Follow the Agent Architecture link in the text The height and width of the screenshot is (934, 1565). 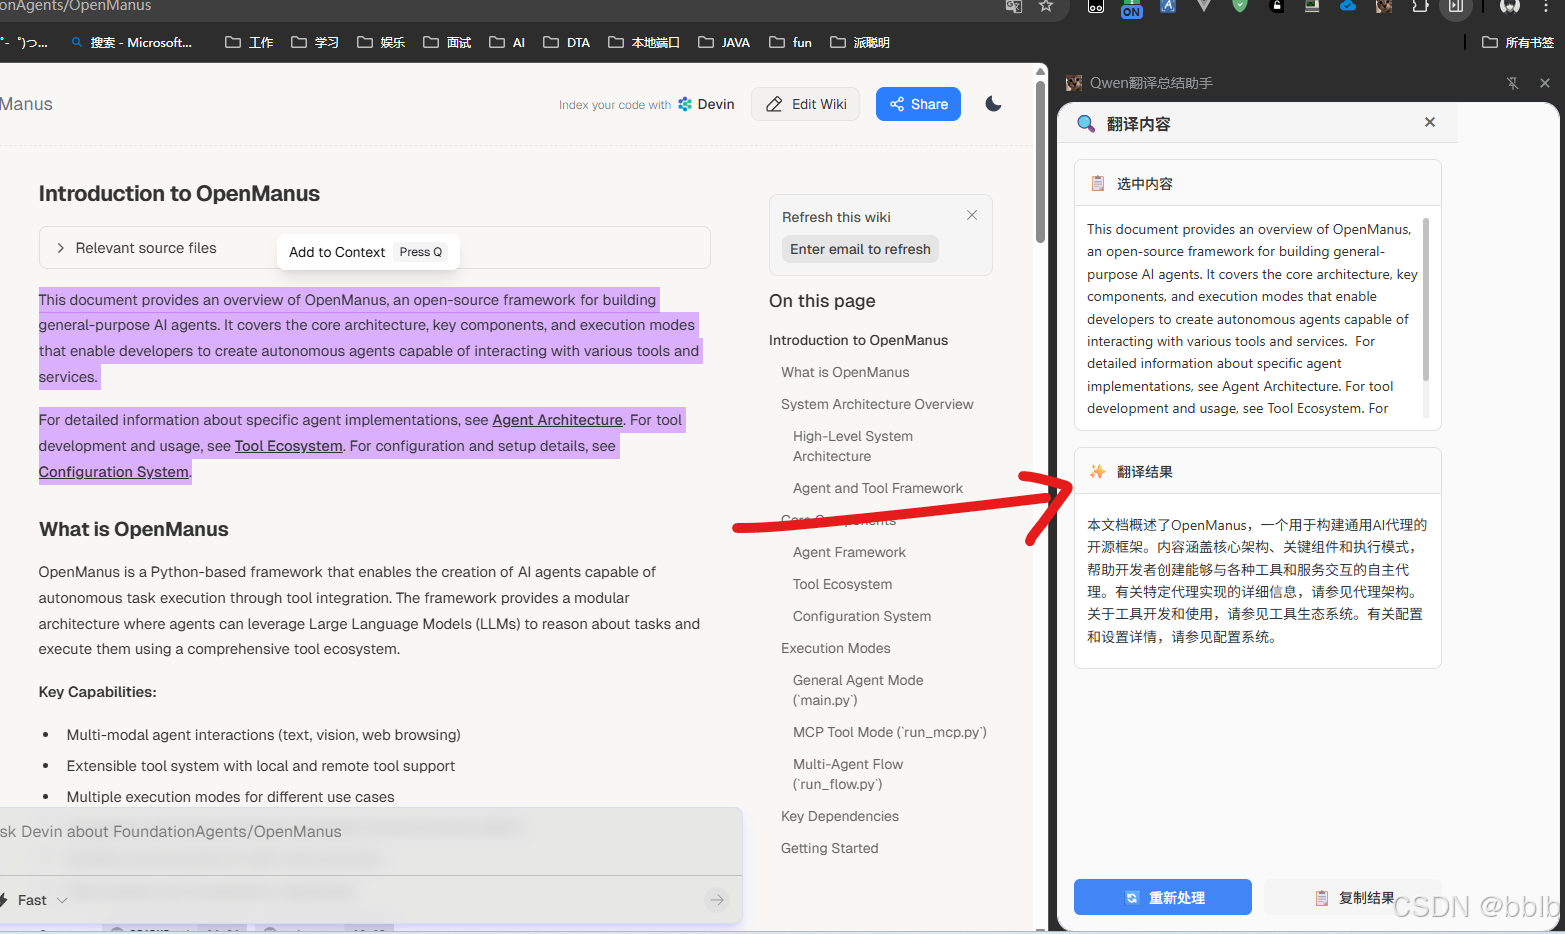[x=557, y=420]
